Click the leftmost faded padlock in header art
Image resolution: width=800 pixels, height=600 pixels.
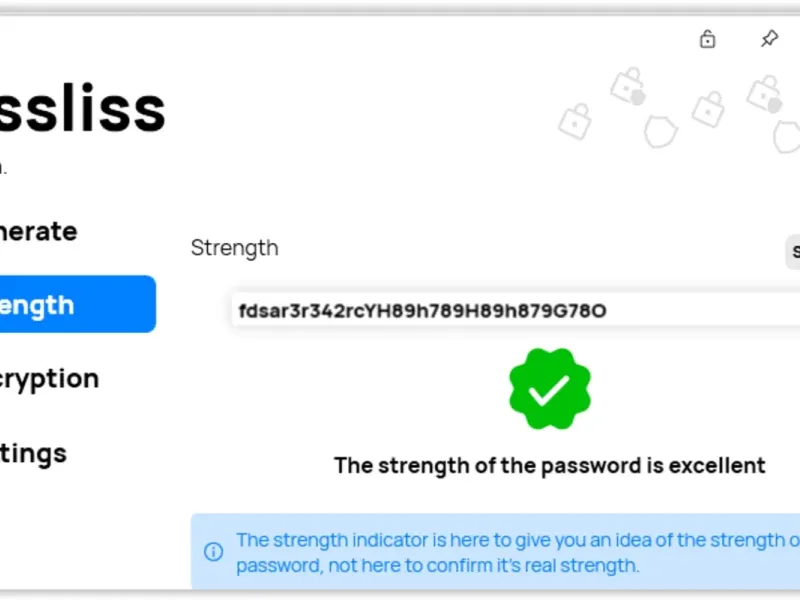pyautogui.click(x=575, y=121)
